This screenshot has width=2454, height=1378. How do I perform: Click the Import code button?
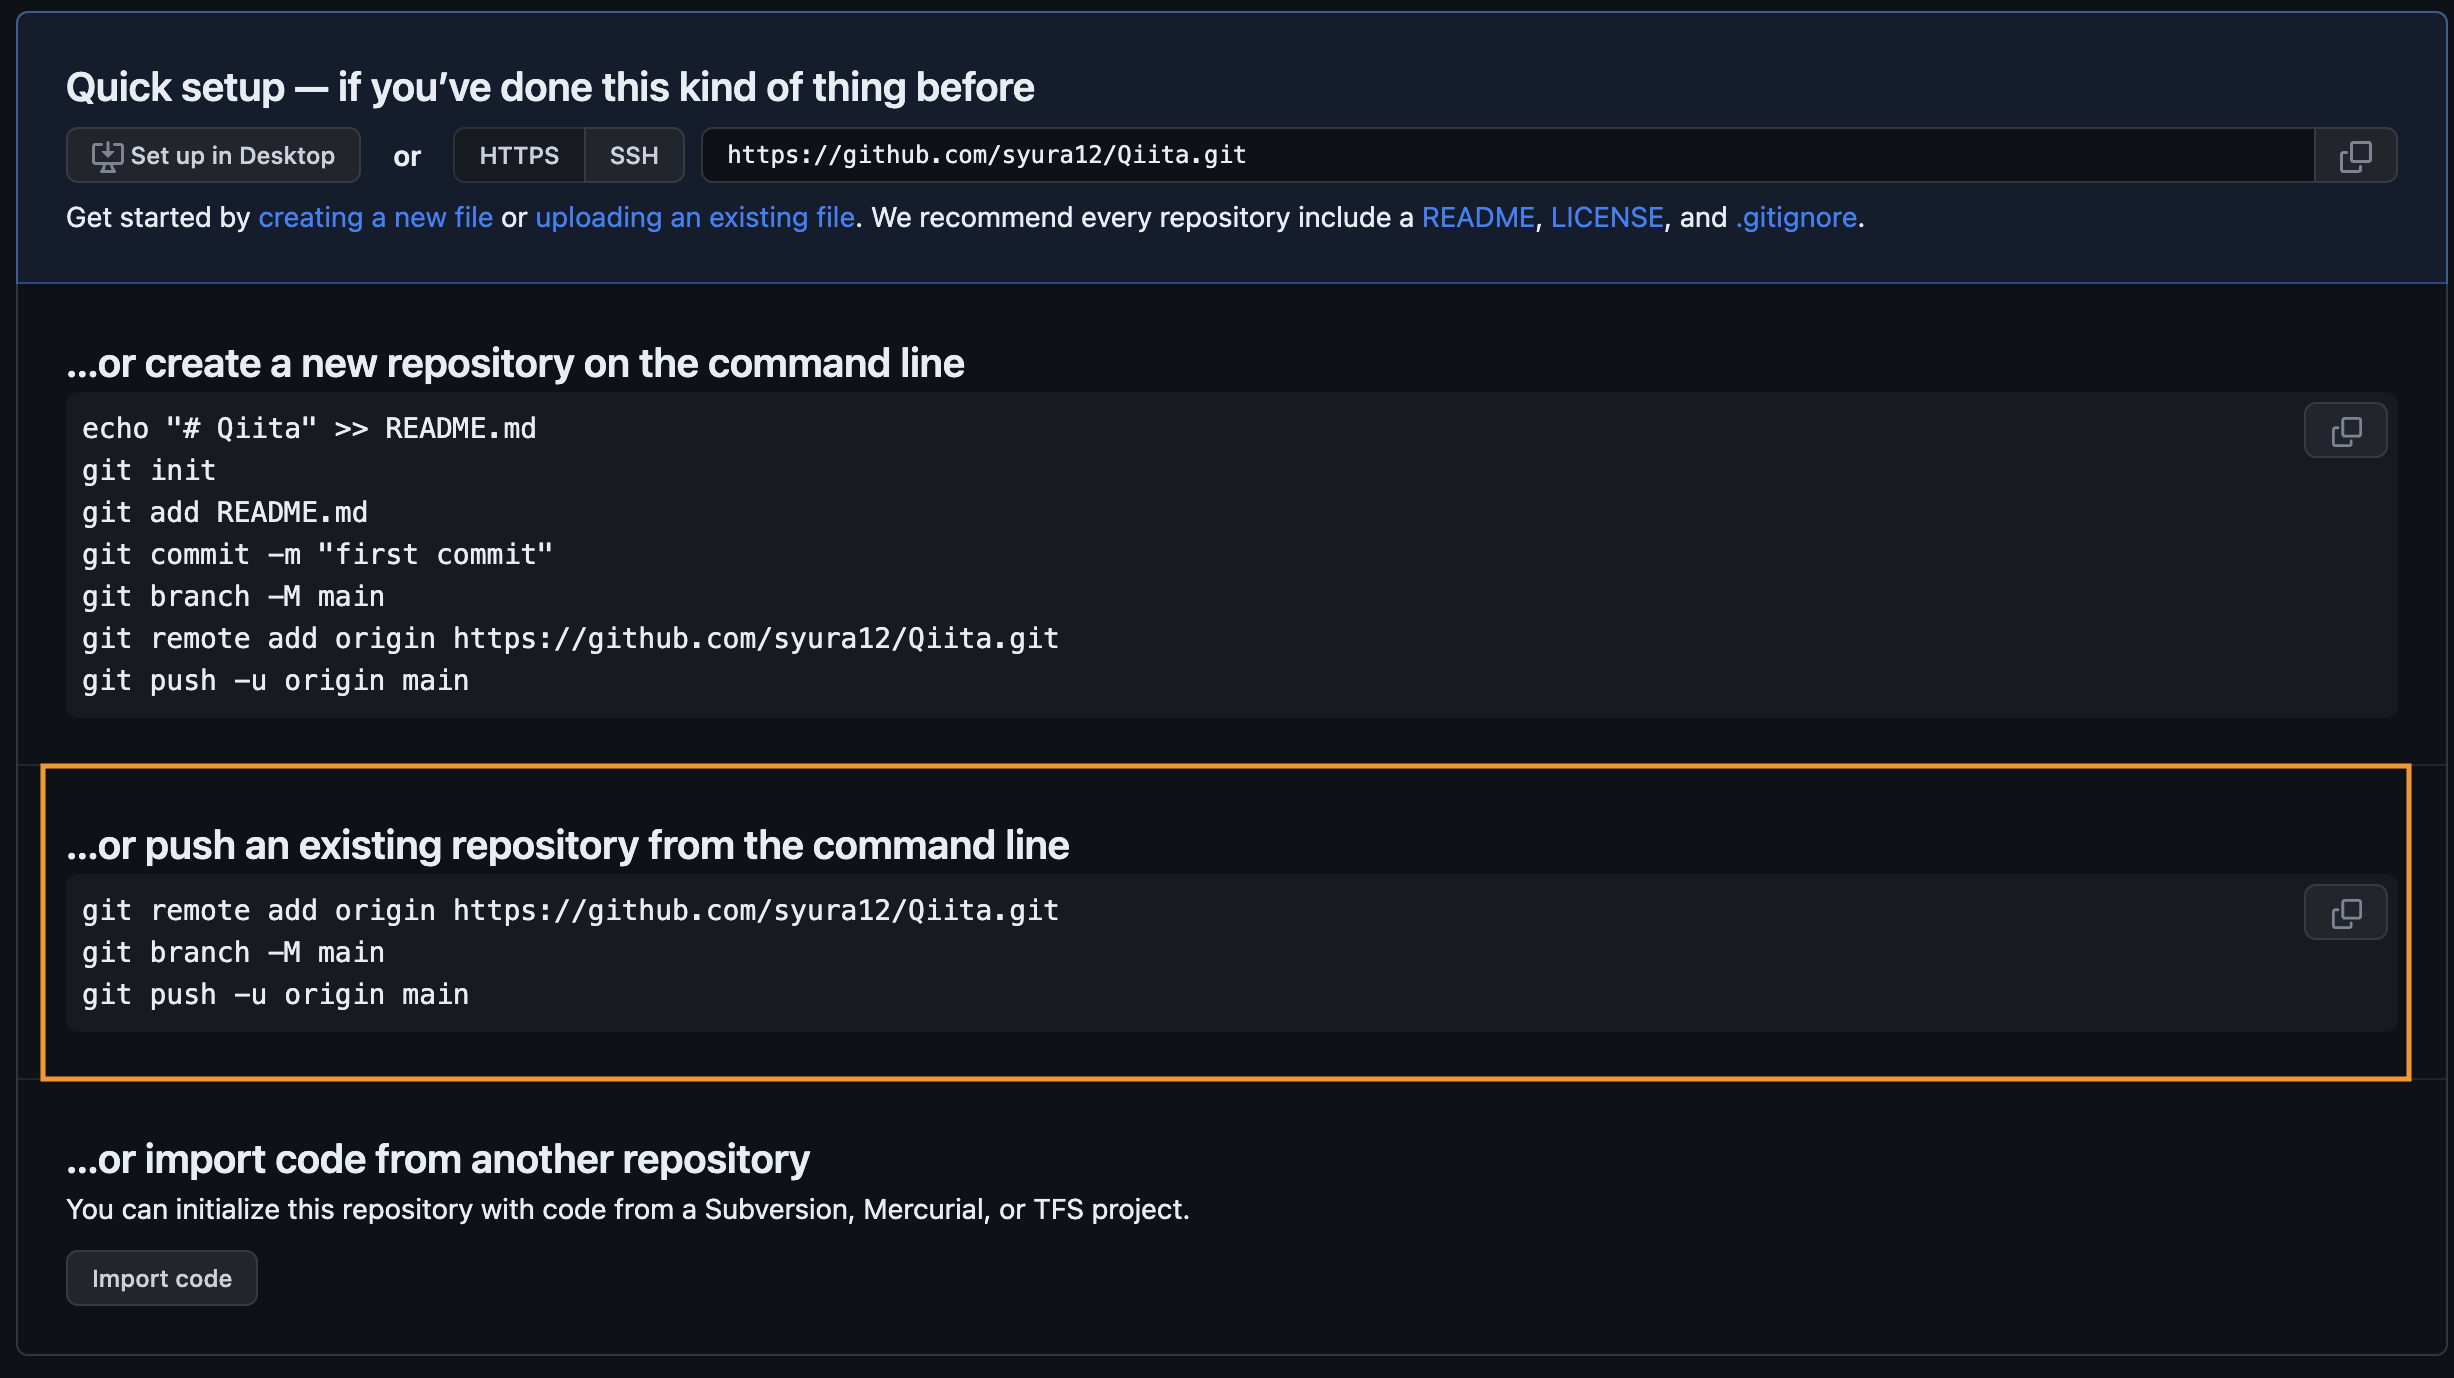(x=161, y=1278)
